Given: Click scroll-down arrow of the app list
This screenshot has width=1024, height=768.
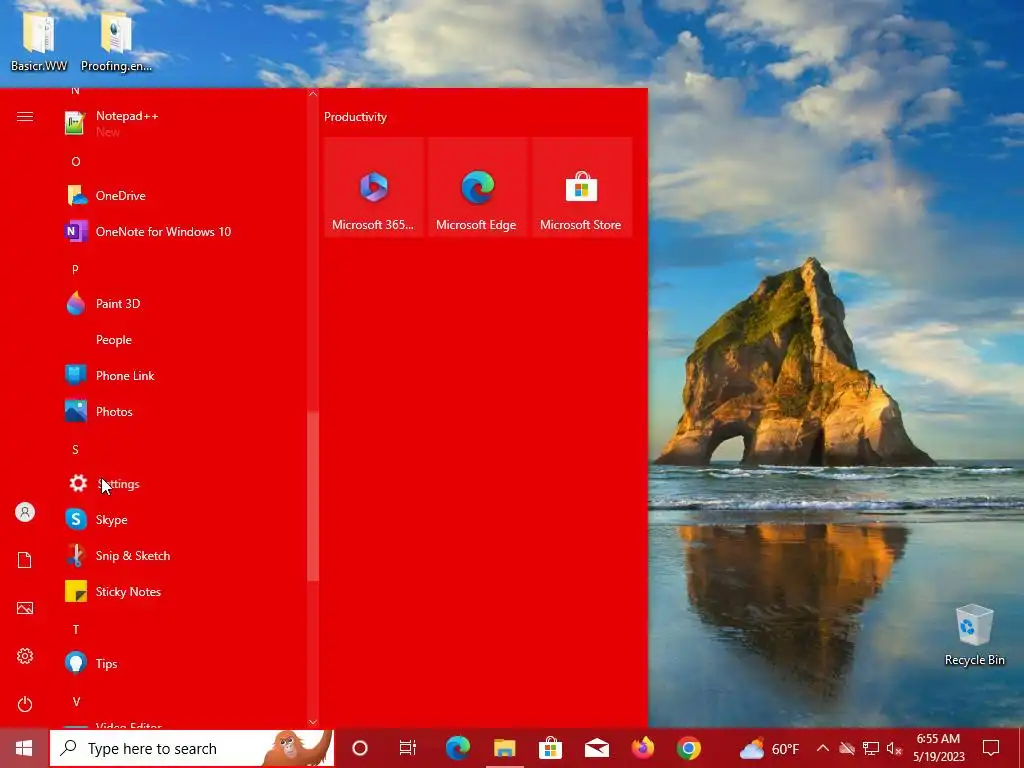Looking at the screenshot, I should tap(313, 722).
